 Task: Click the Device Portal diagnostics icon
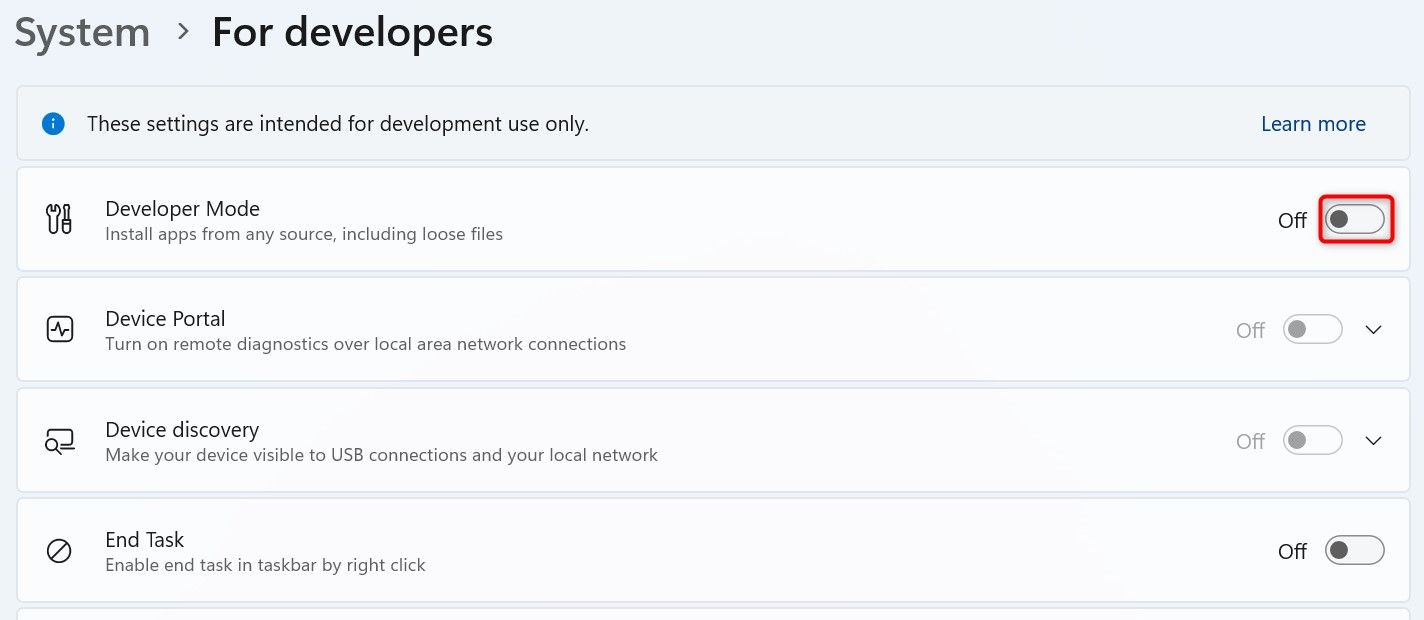coord(59,330)
